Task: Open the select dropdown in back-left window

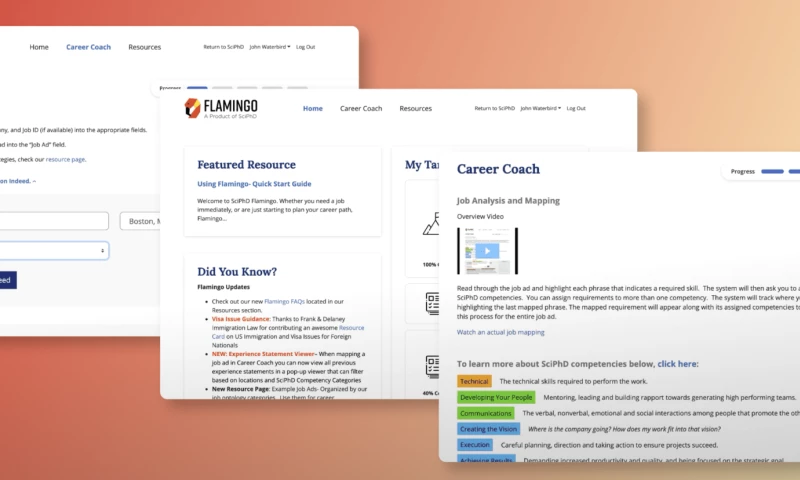Action: [54, 250]
